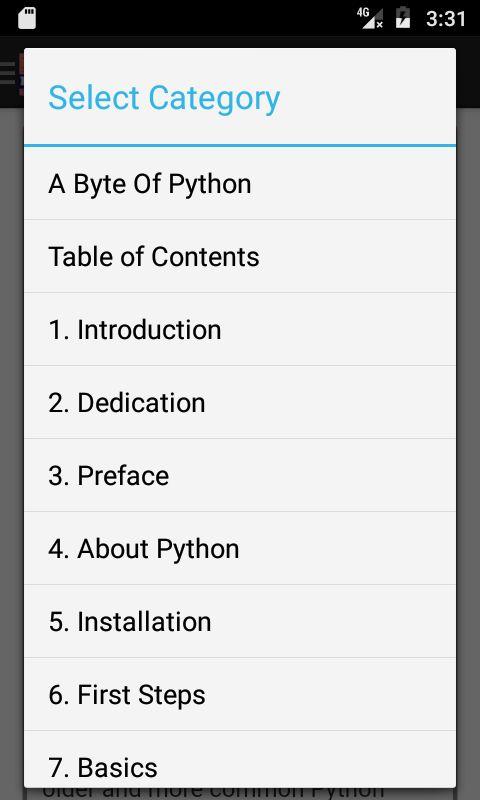Viewport: 480px width, 800px height.
Task: Choose the 1. Introduction chapter
Action: (240, 330)
